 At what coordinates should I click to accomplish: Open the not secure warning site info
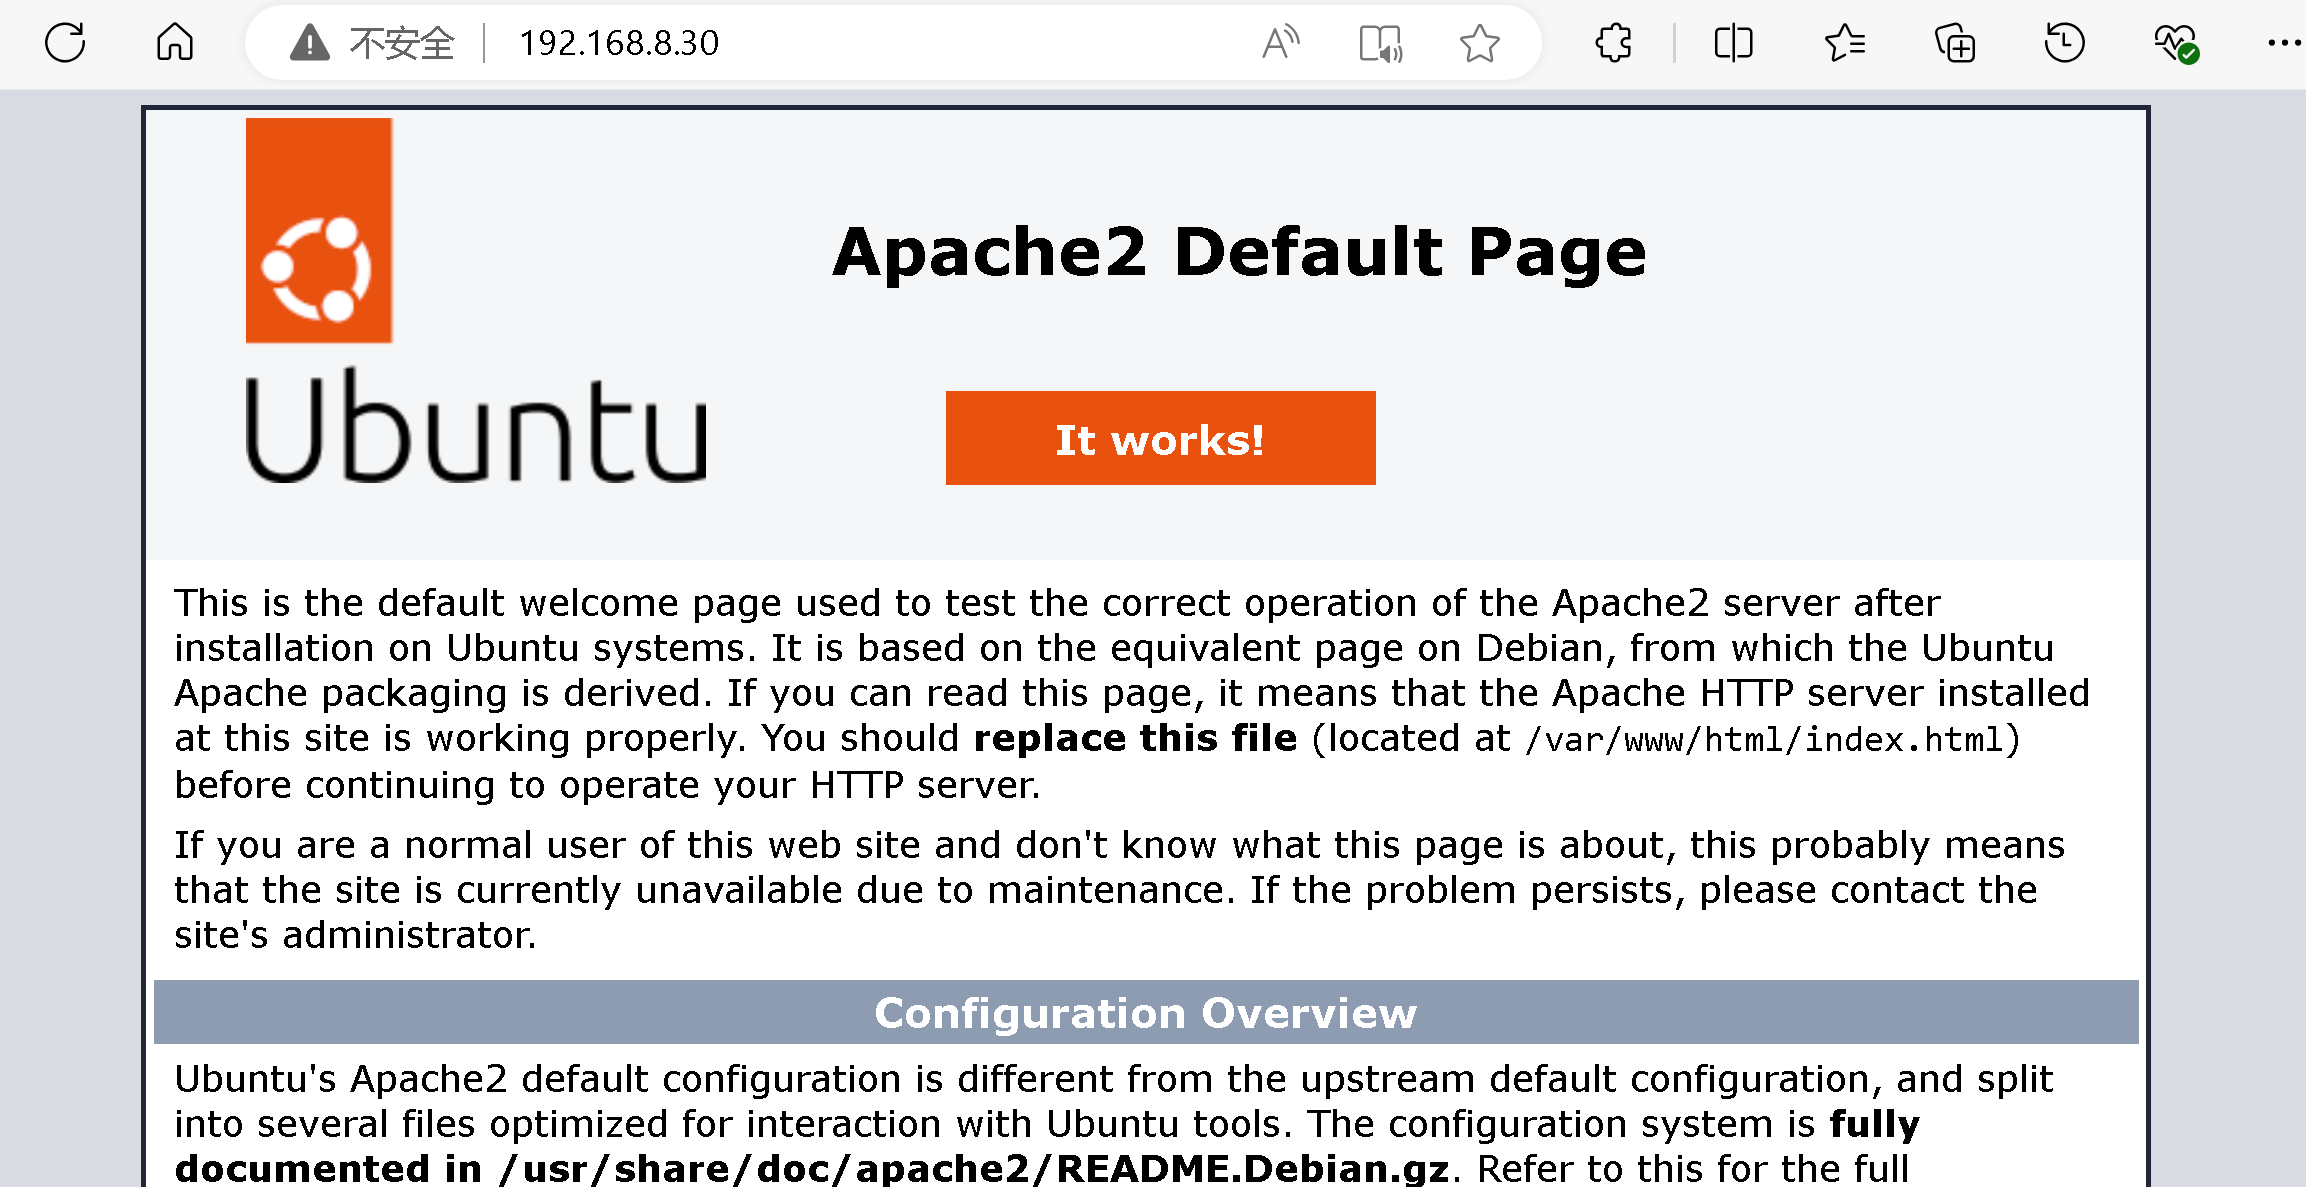pyautogui.click(x=372, y=43)
